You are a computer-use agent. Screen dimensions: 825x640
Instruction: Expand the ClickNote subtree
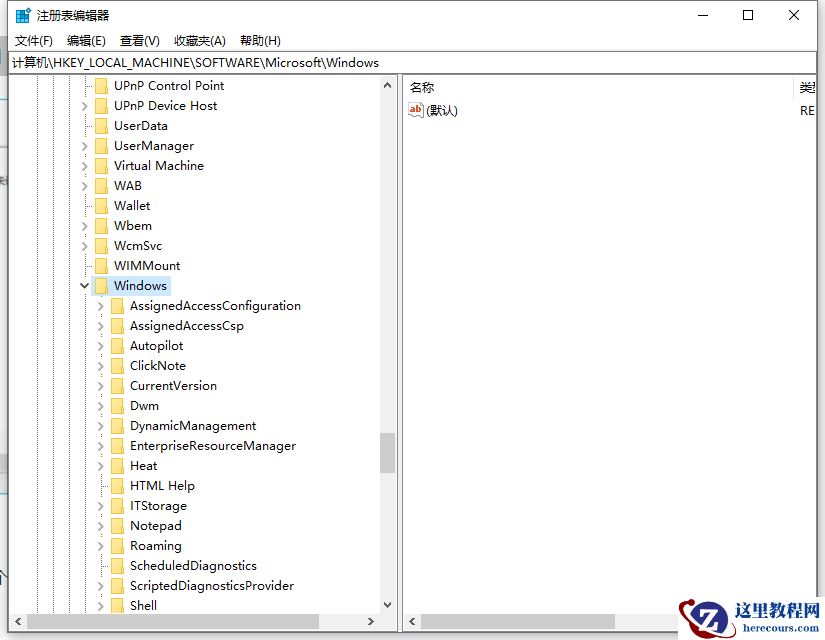100,365
